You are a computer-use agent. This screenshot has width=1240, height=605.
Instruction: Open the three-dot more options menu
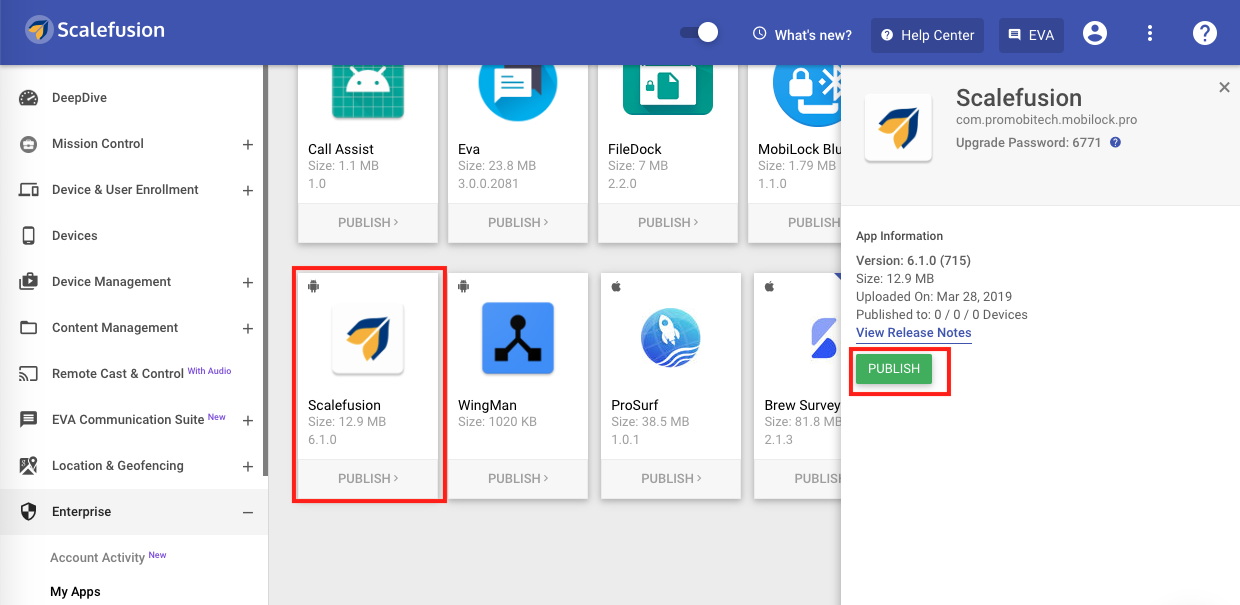coord(1150,34)
